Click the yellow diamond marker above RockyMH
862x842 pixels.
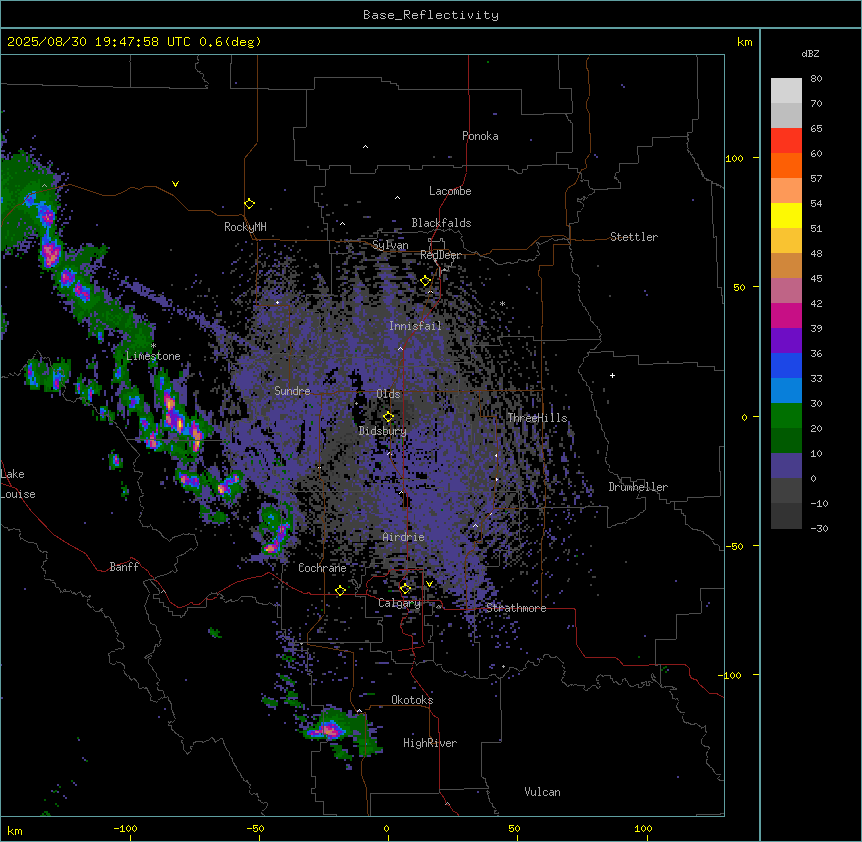click(250, 204)
